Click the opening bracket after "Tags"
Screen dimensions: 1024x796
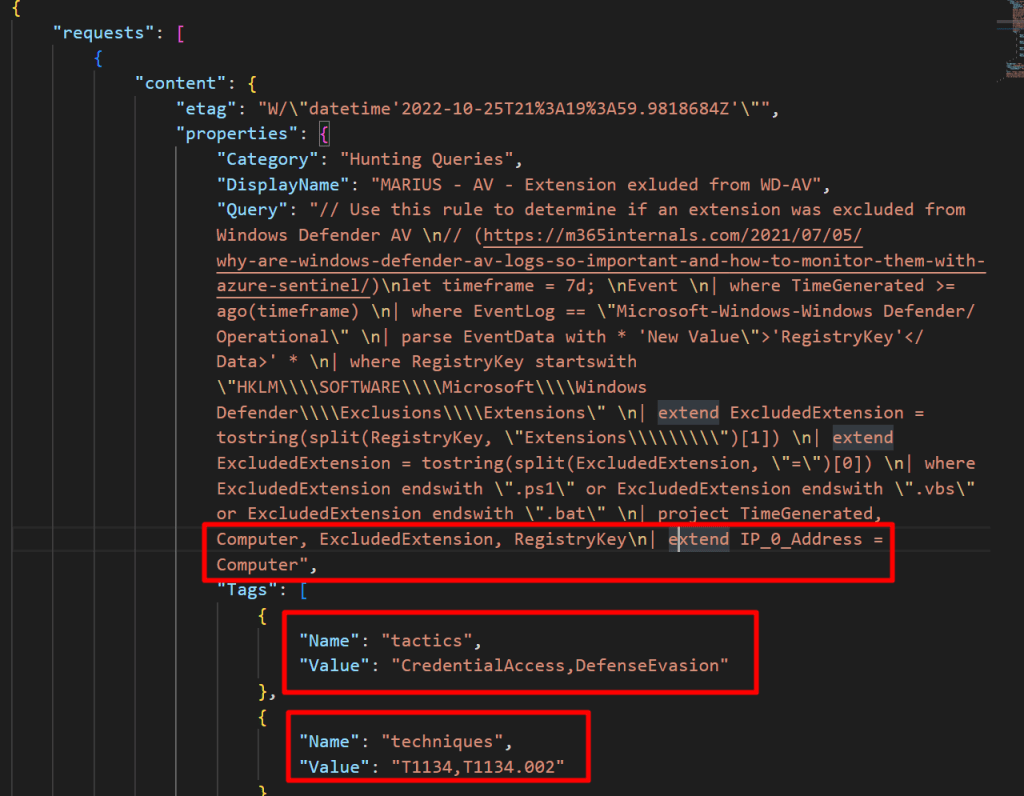pos(303,589)
